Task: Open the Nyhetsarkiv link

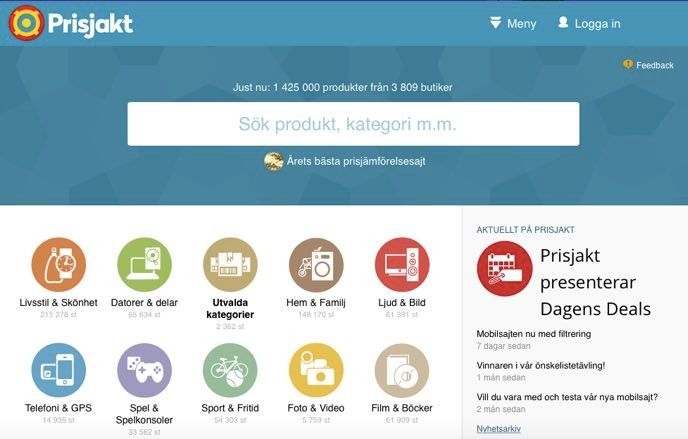Action: click(x=498, y=429)
